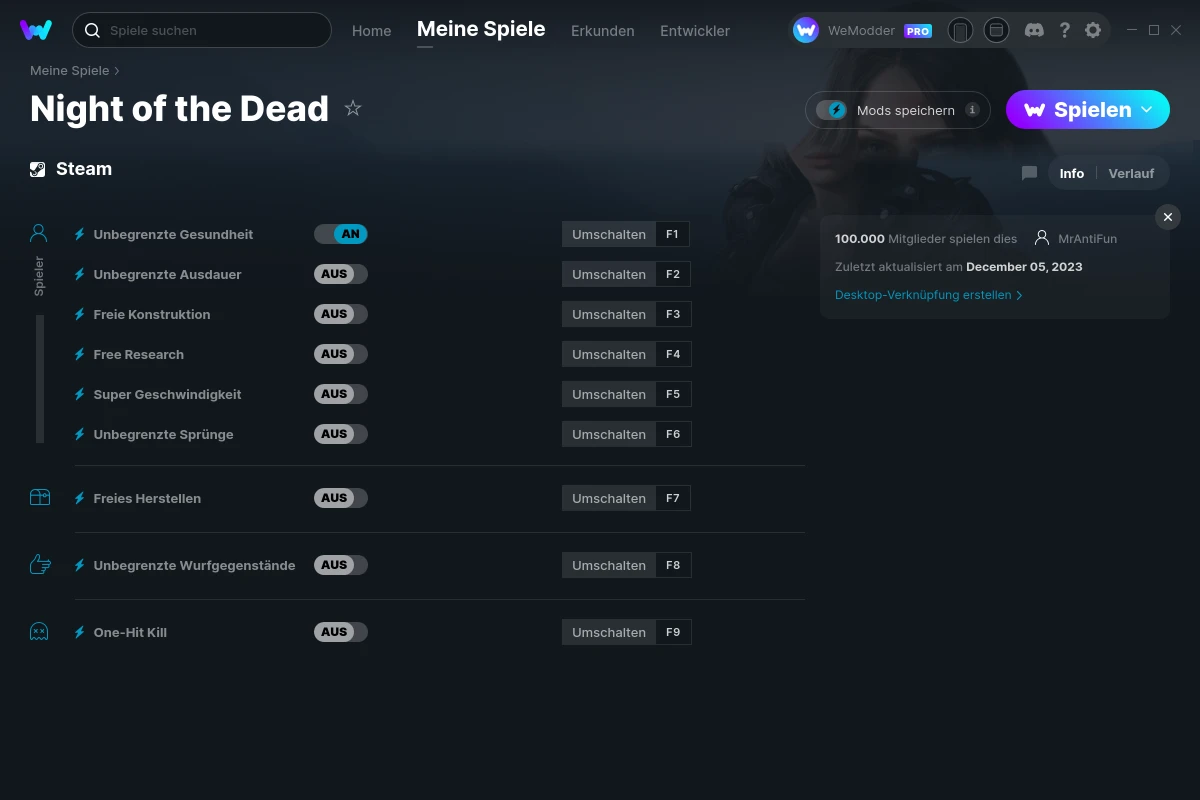
Task: Click the search magnifier icon
Action: coord(92,30)
